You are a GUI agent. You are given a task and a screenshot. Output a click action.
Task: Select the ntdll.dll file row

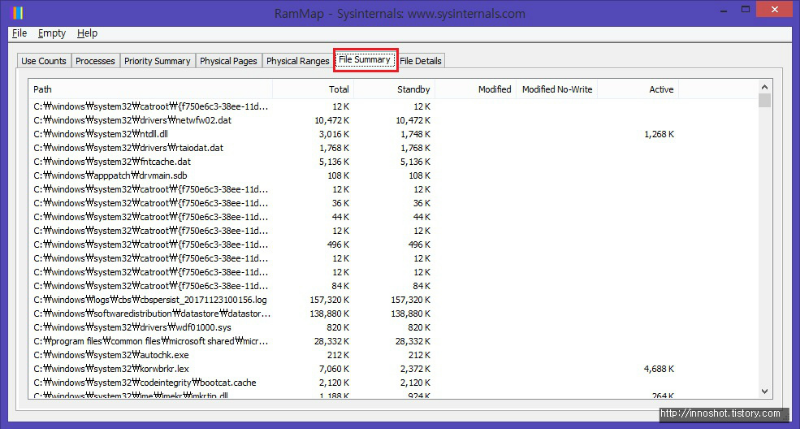pos(393,134)
